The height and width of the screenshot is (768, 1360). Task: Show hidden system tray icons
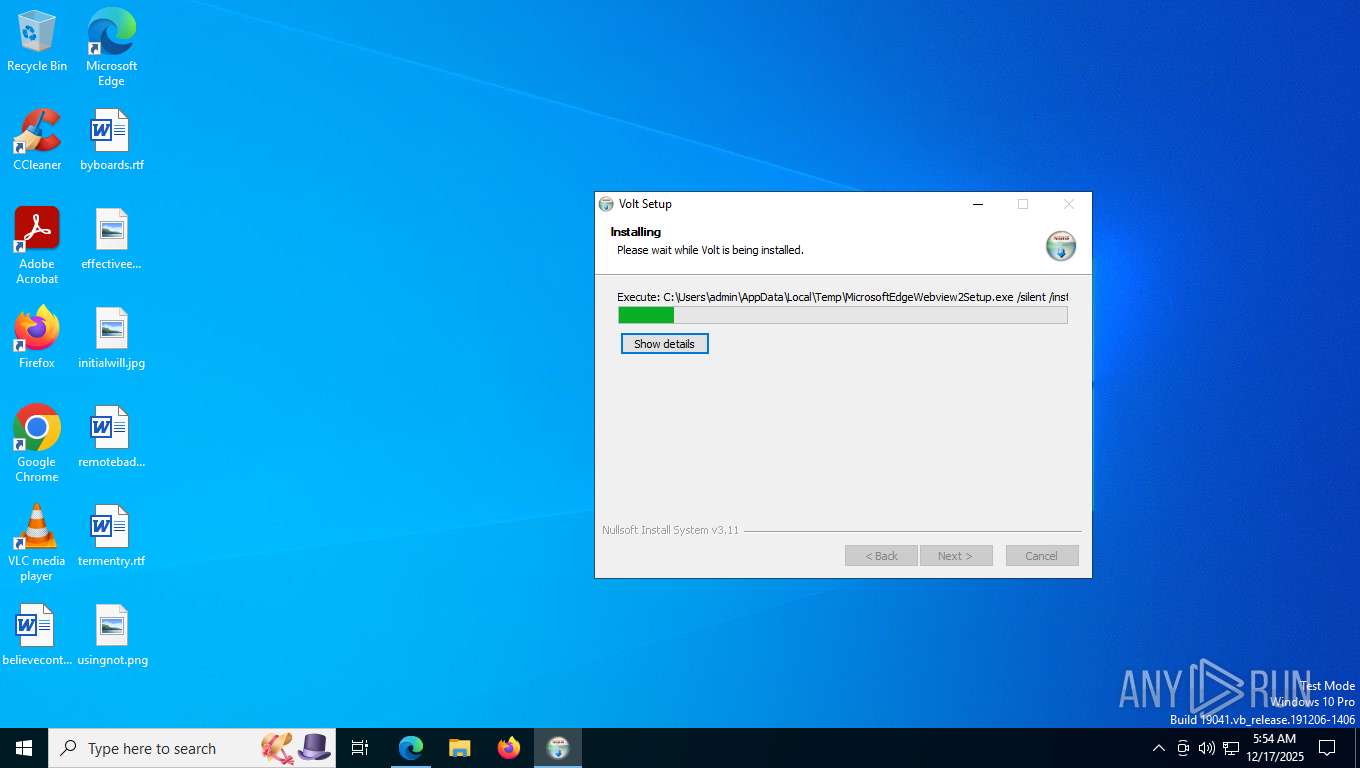pos(1159,748)
